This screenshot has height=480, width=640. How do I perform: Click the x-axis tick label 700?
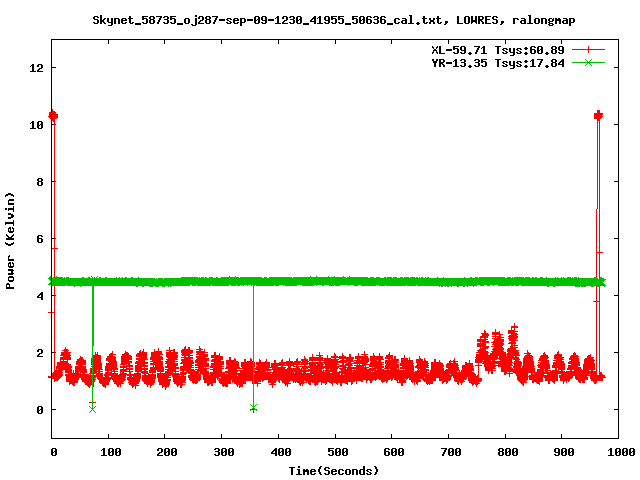coord(451,452)
